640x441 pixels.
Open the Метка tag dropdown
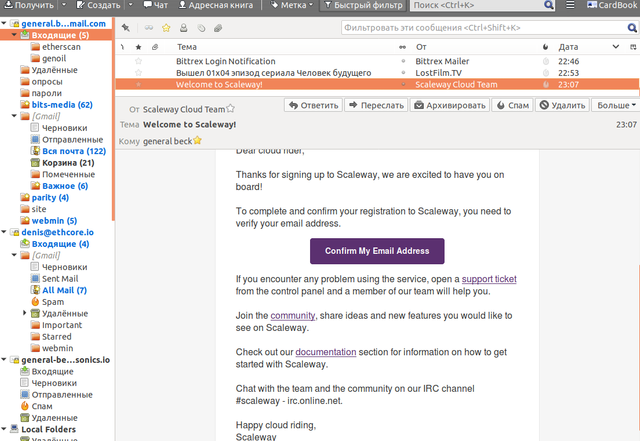click(x=292, y=5)
